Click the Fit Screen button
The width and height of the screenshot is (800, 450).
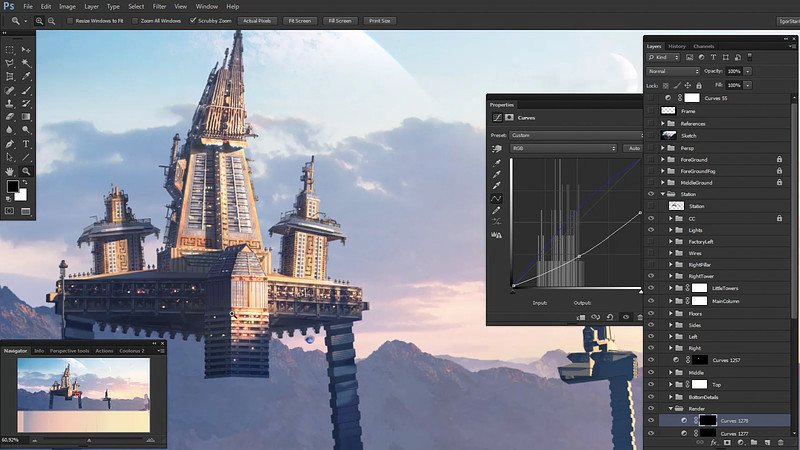pyautogui.click(x=299, y=21)
